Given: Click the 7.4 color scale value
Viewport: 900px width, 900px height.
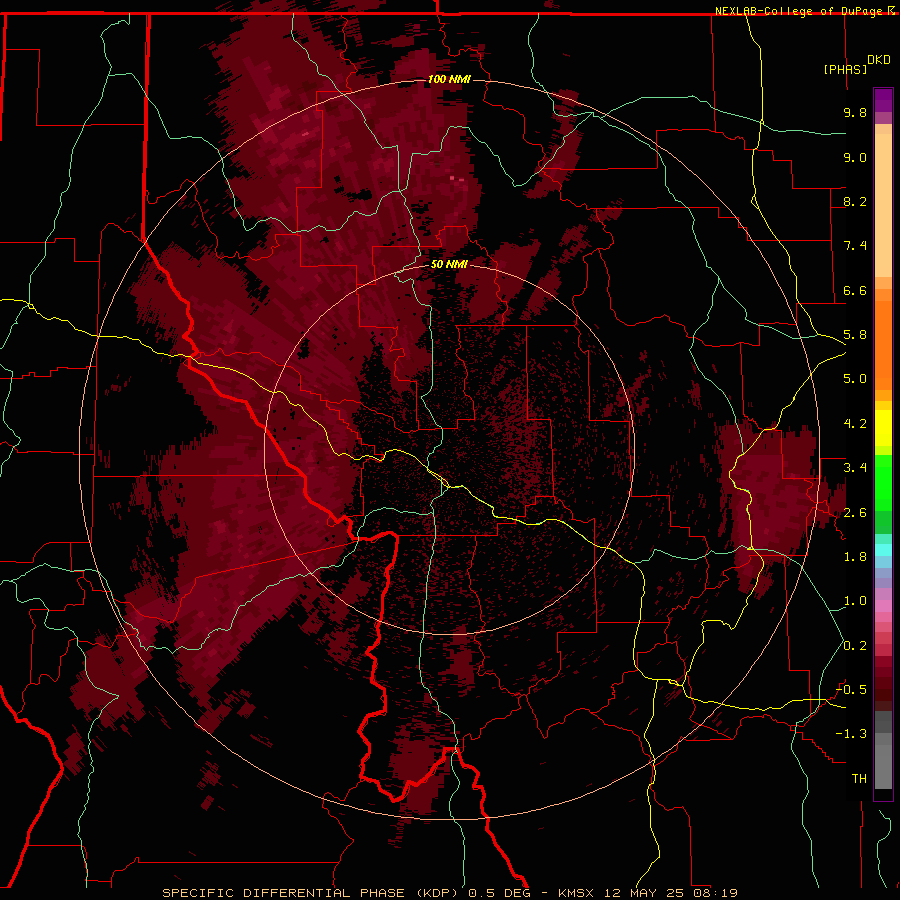Looking at the screenshot, I should click(x=855, y=246).
